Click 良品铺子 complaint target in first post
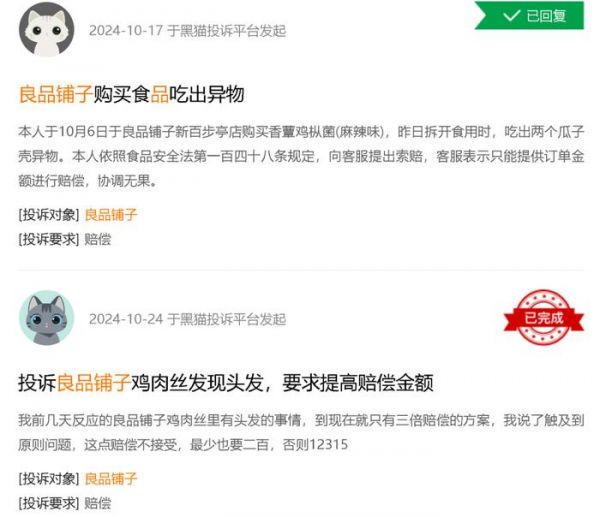 tap(111, 215)
